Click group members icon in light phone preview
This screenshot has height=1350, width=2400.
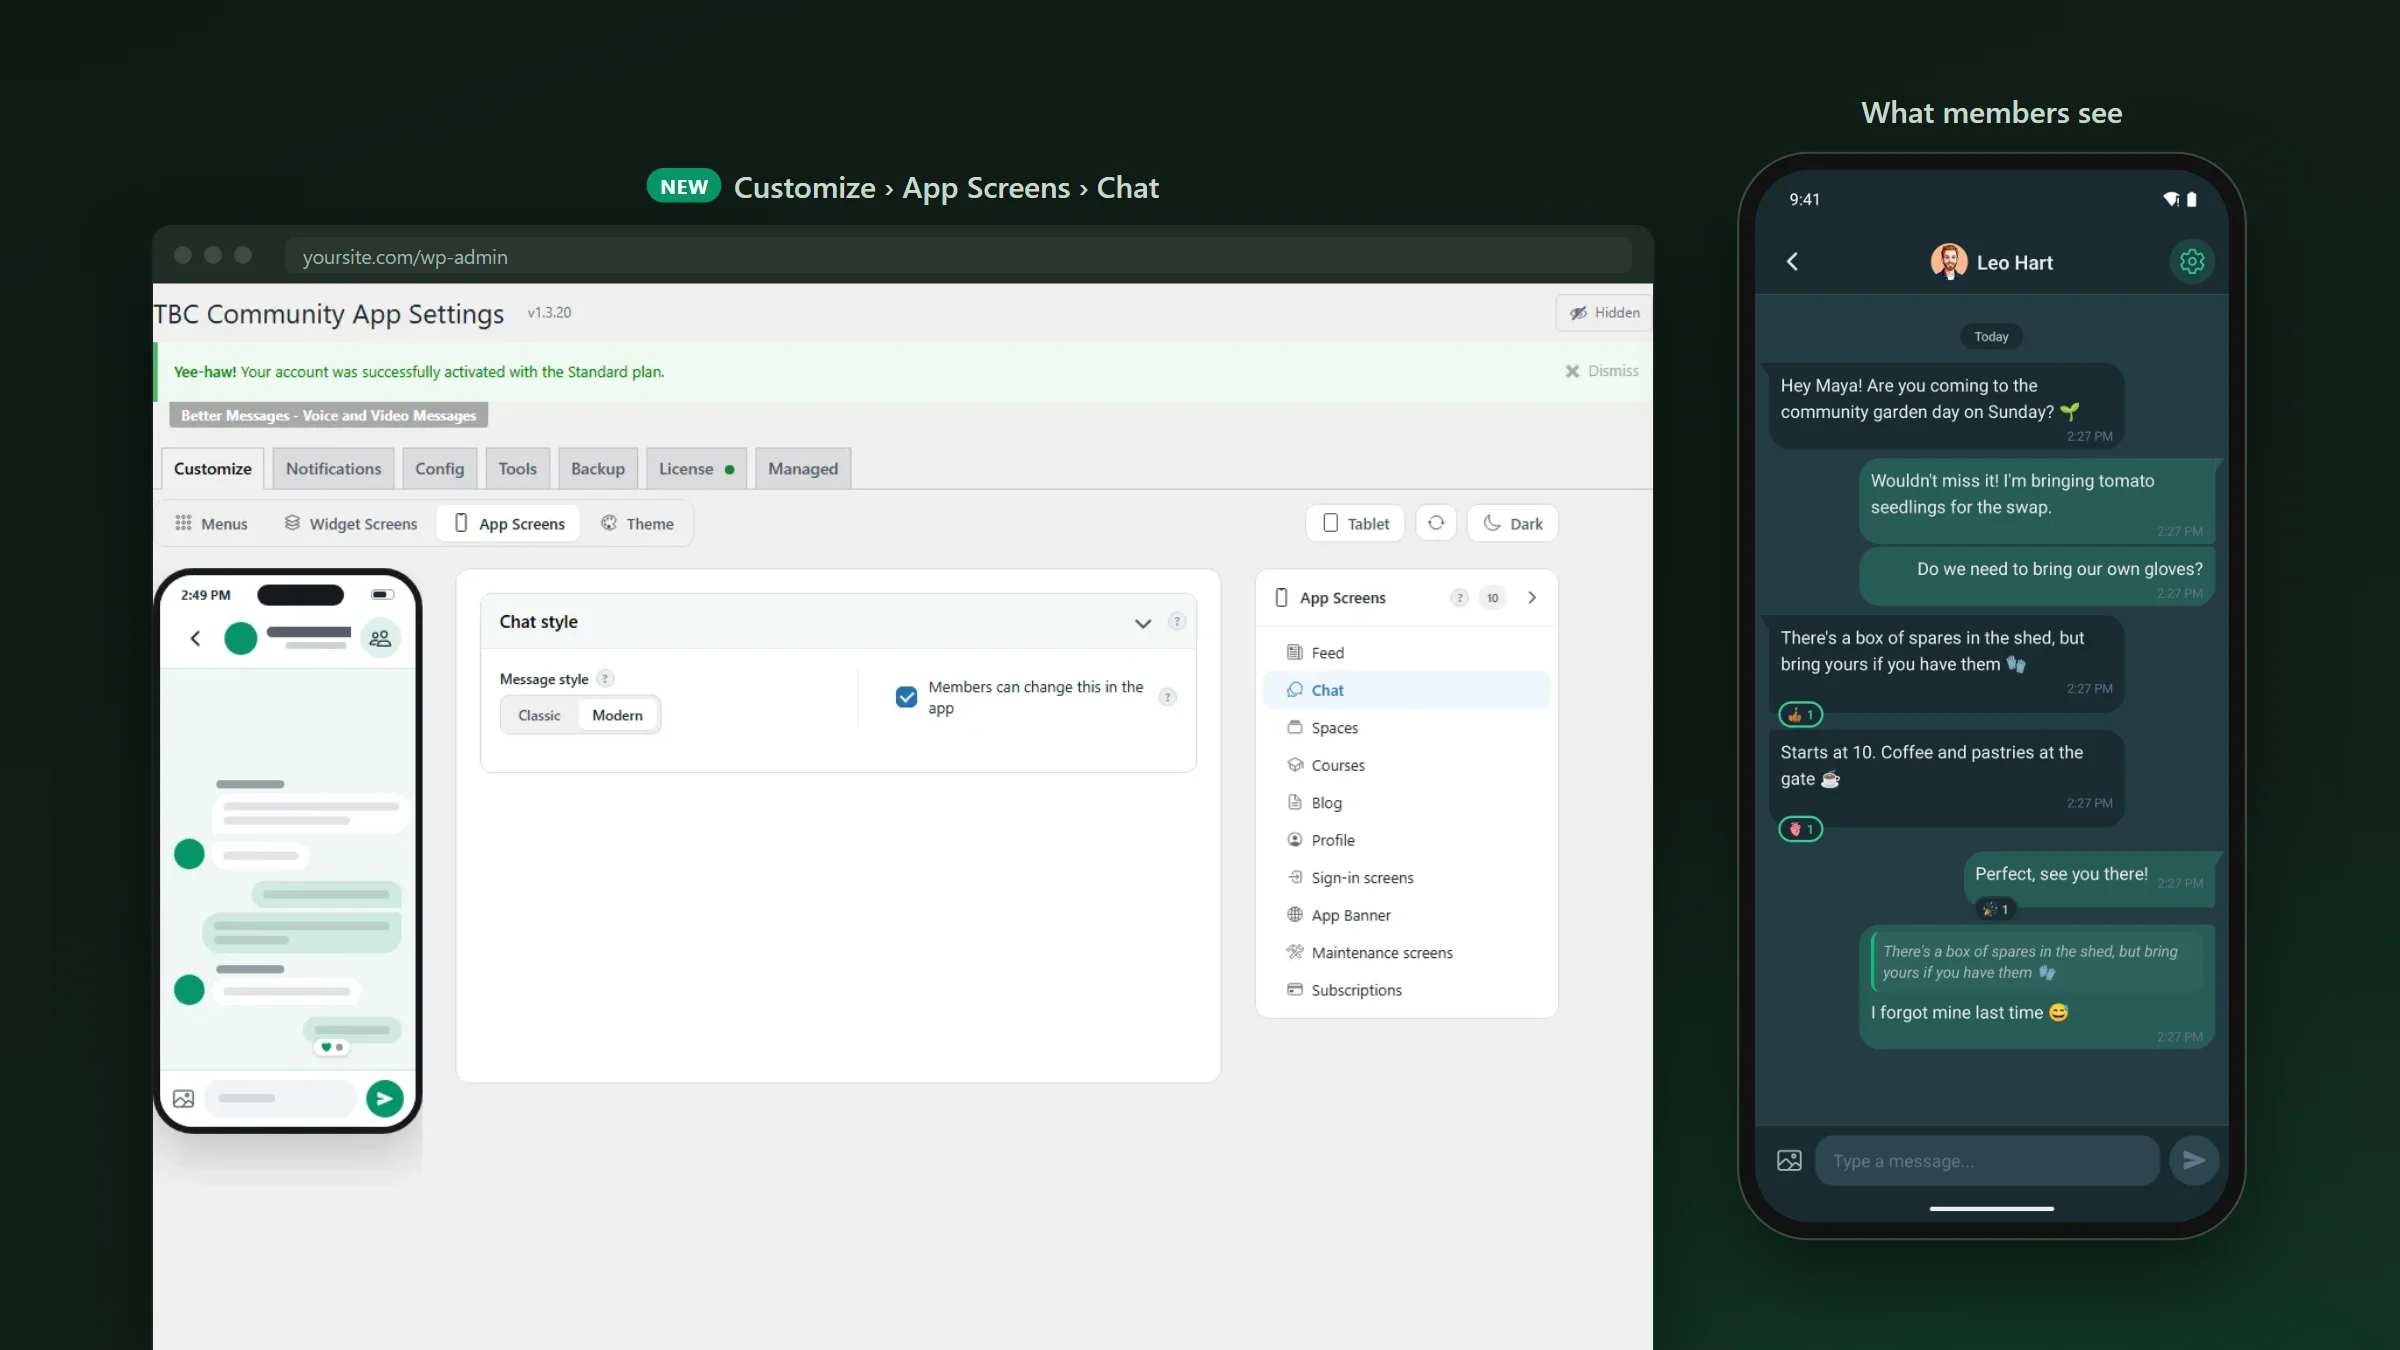[x=380, y=638]
